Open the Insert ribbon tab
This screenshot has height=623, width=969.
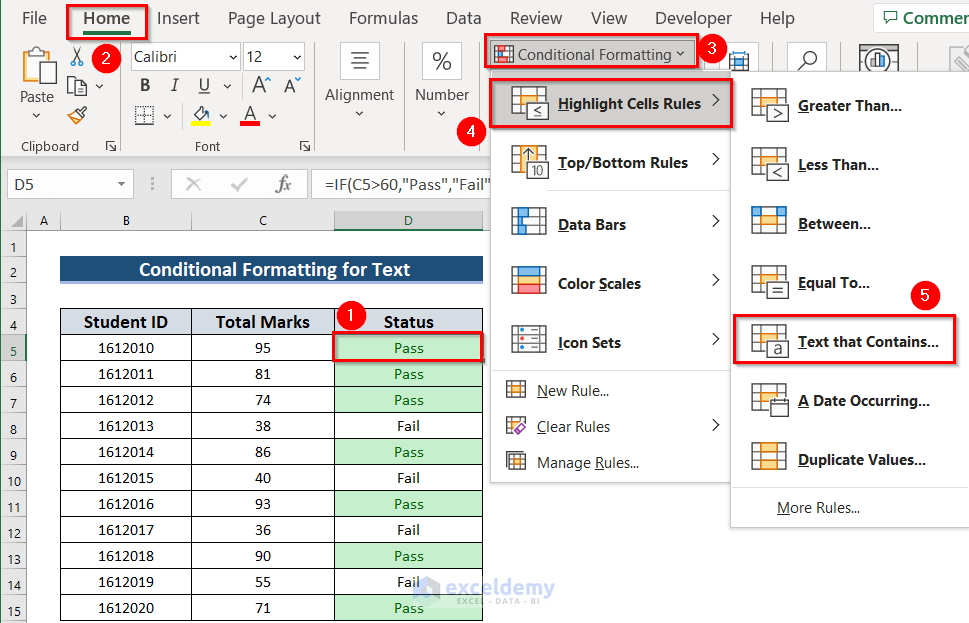point(178,19)
